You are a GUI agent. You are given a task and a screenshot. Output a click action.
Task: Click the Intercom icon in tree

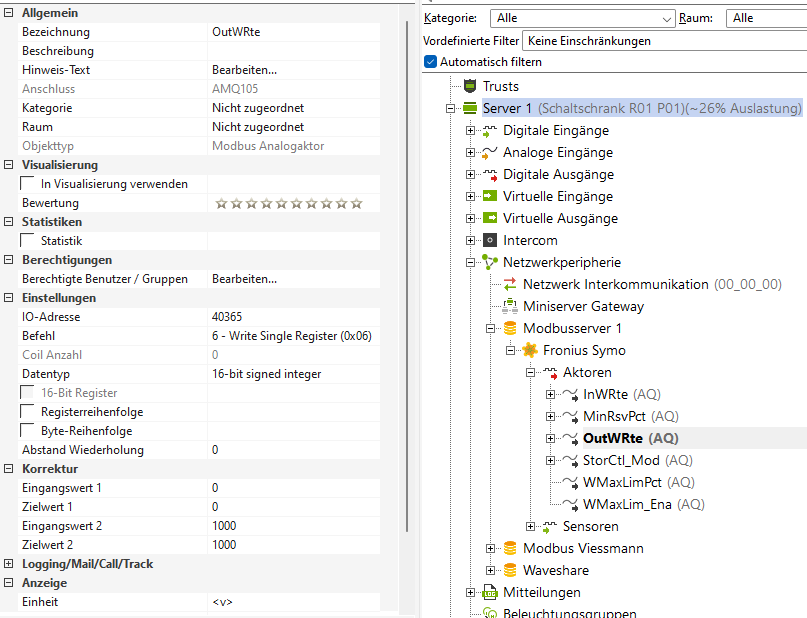(x=490, y=241)
